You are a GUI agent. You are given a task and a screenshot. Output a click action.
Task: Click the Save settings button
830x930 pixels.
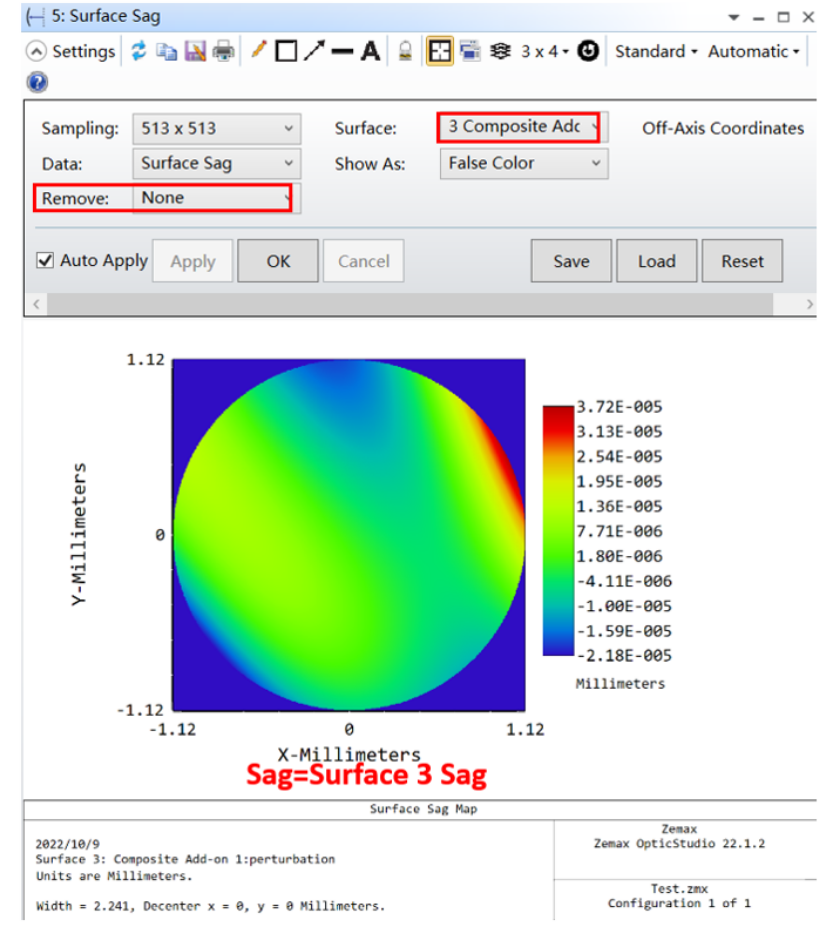pos(571,261)
